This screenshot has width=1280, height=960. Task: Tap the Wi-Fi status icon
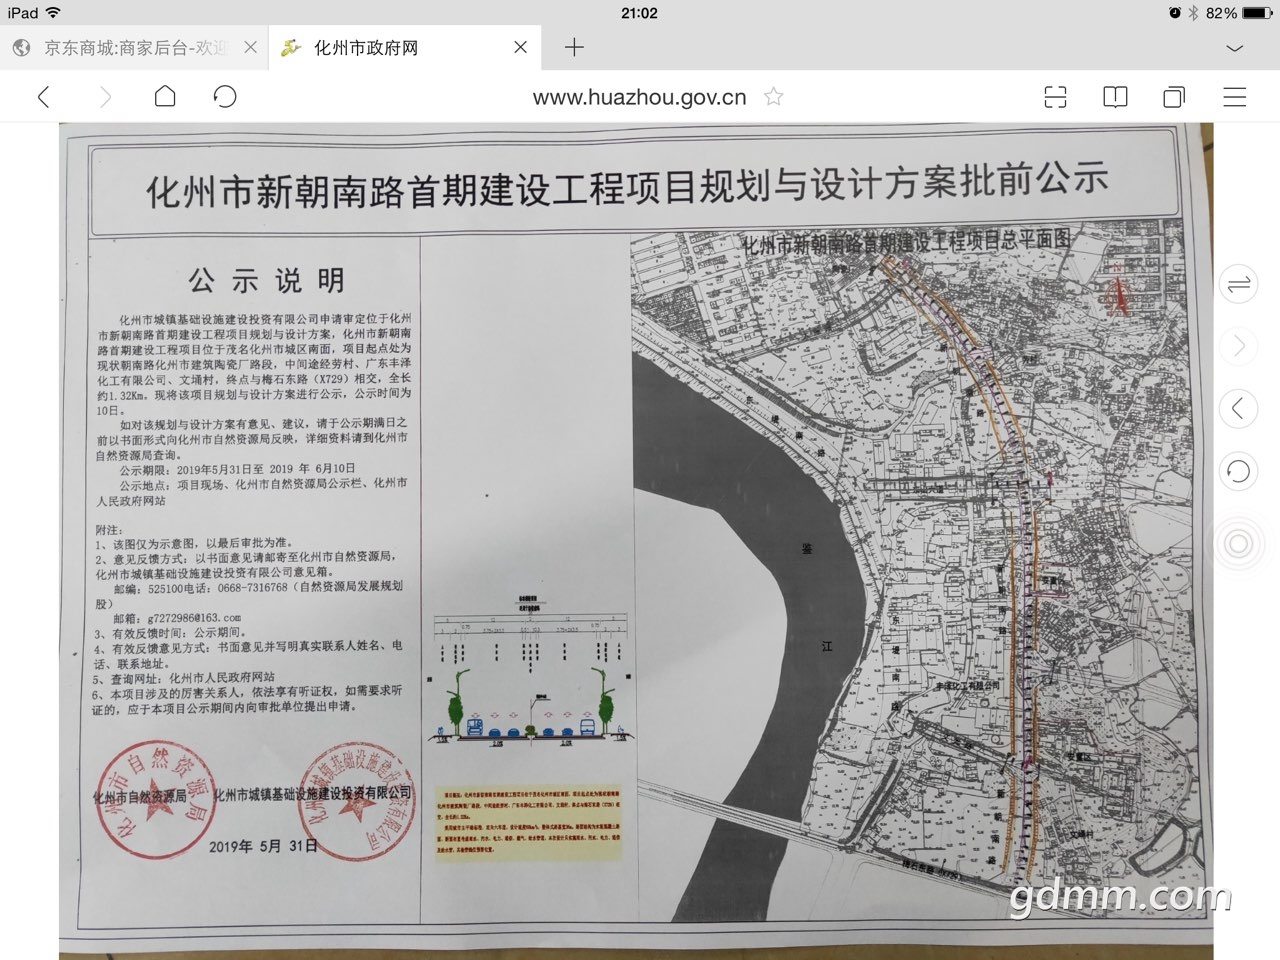click(52, 13)
